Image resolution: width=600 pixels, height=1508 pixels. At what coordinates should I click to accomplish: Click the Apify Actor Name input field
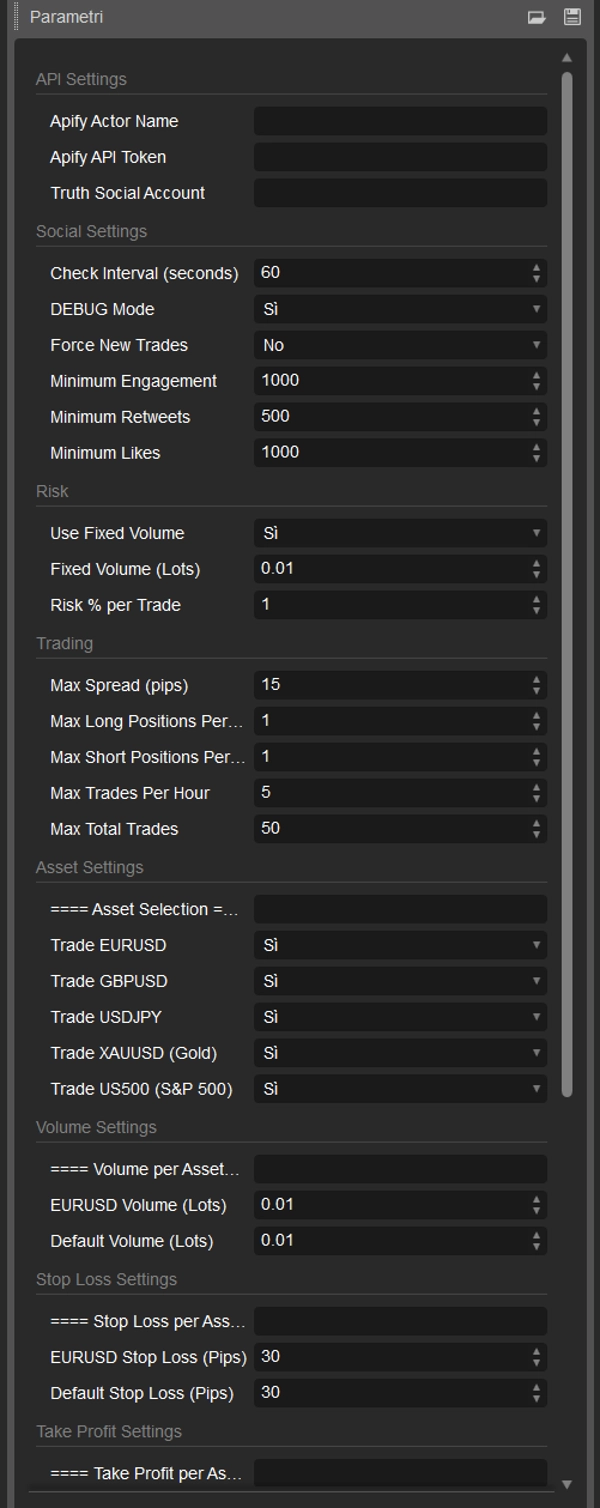(x=400, y=121)
